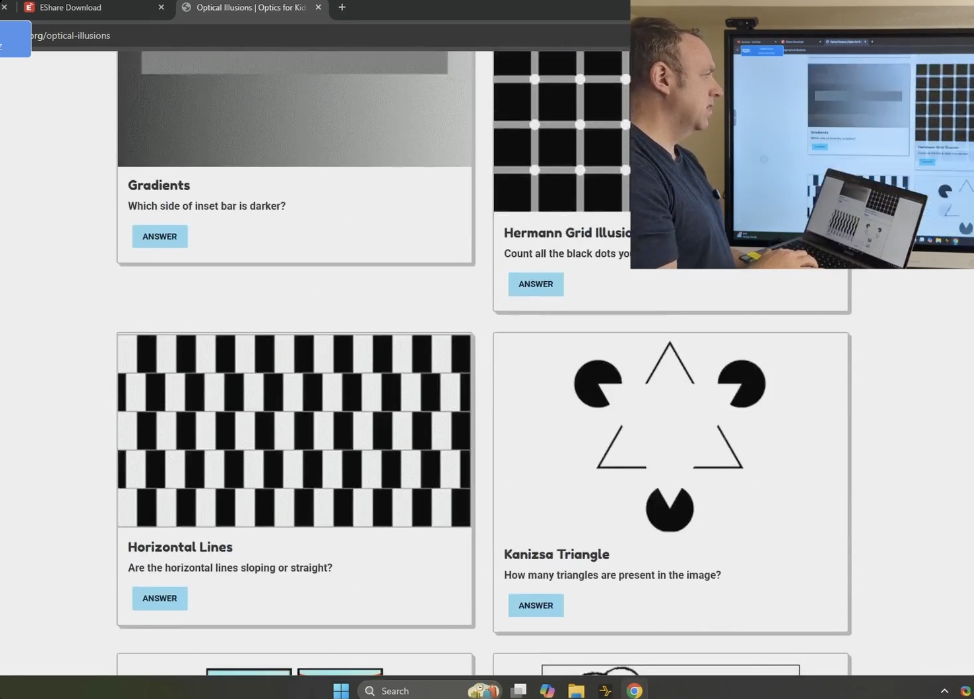This screenshot has width=974, height=699.
Task: Close the EShare Download tab
Action: pyautogui.click(x=161, y=8)
